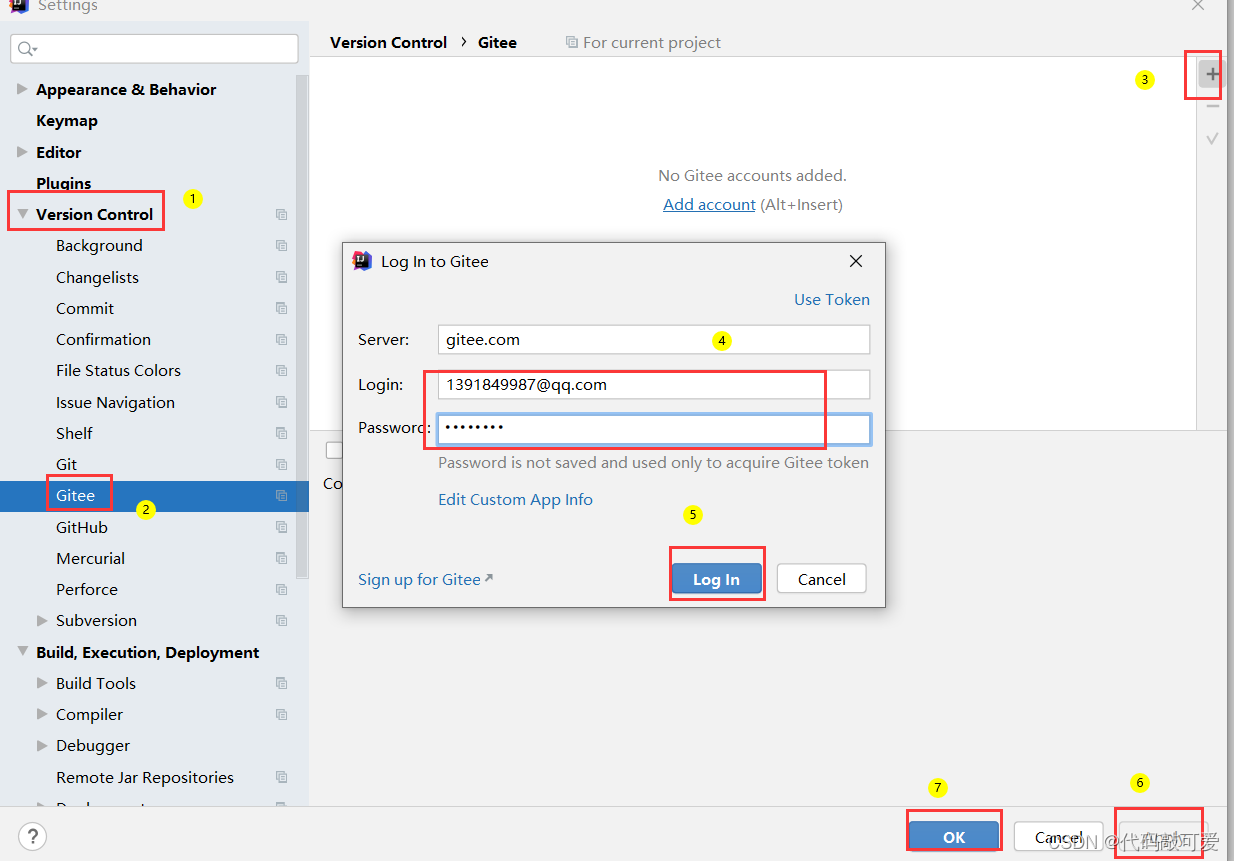This screenshot has height=861, width=1234.
Task: Select Commit settings page
Action: pyautogui.click(x=85, y=308)
